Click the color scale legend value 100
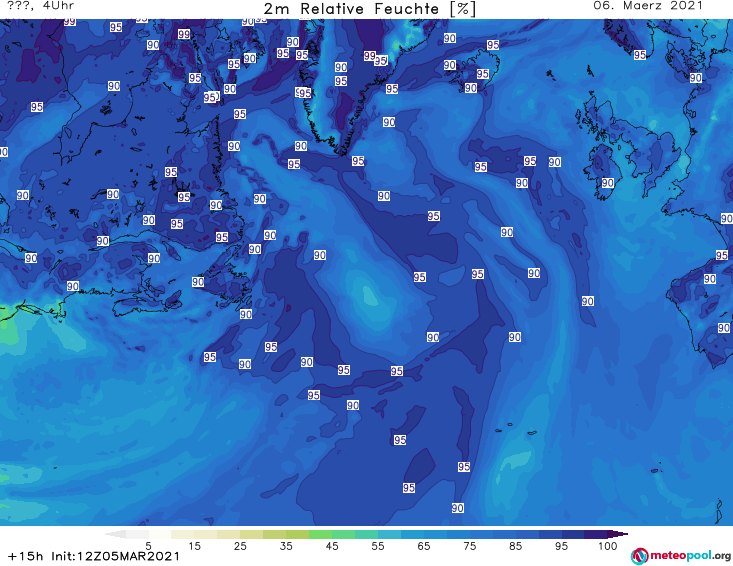 tap(608, 546)
